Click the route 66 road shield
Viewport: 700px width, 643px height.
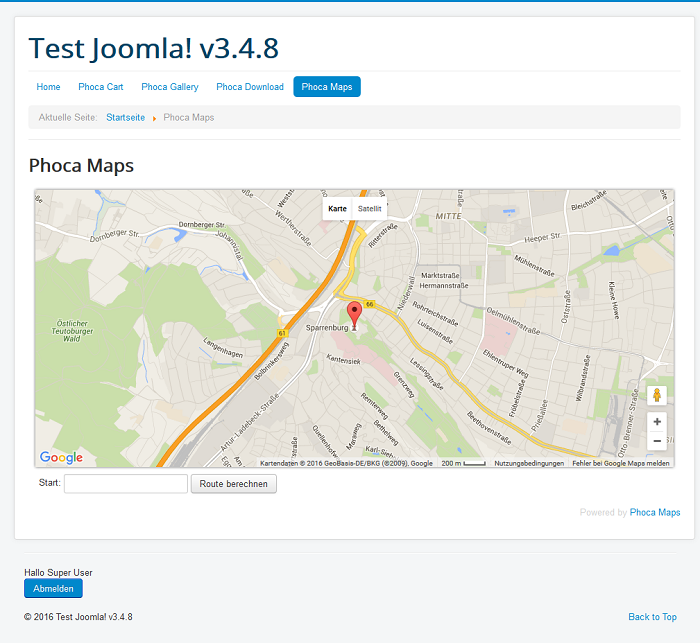(x=369, y=304)
